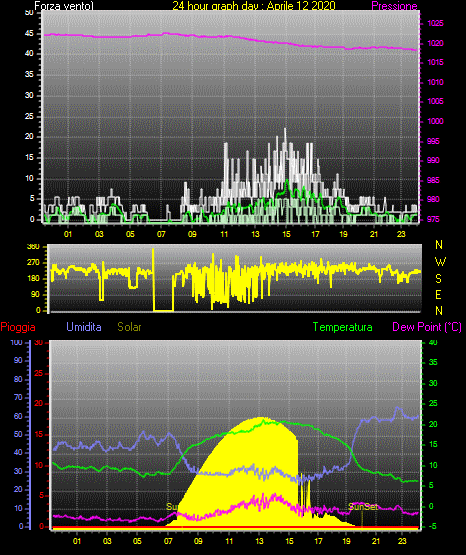Screen dimensions: 466x555
Task: Click red rain axis value 25
Action: click(38, 373)
